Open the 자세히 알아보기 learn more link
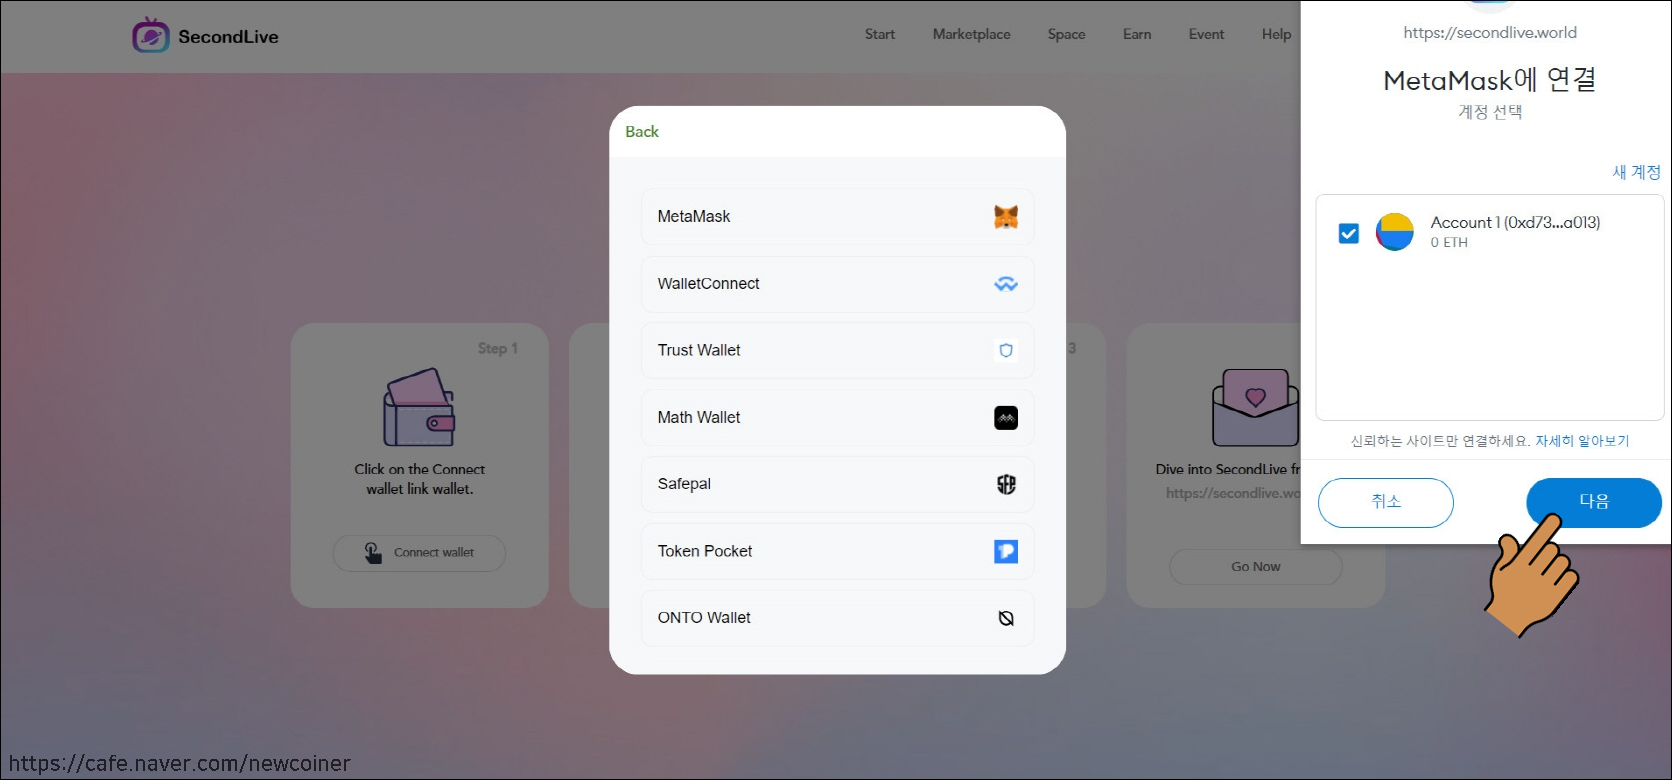The width and height of the screenshot is (1672, 780). pos(1582,441)
